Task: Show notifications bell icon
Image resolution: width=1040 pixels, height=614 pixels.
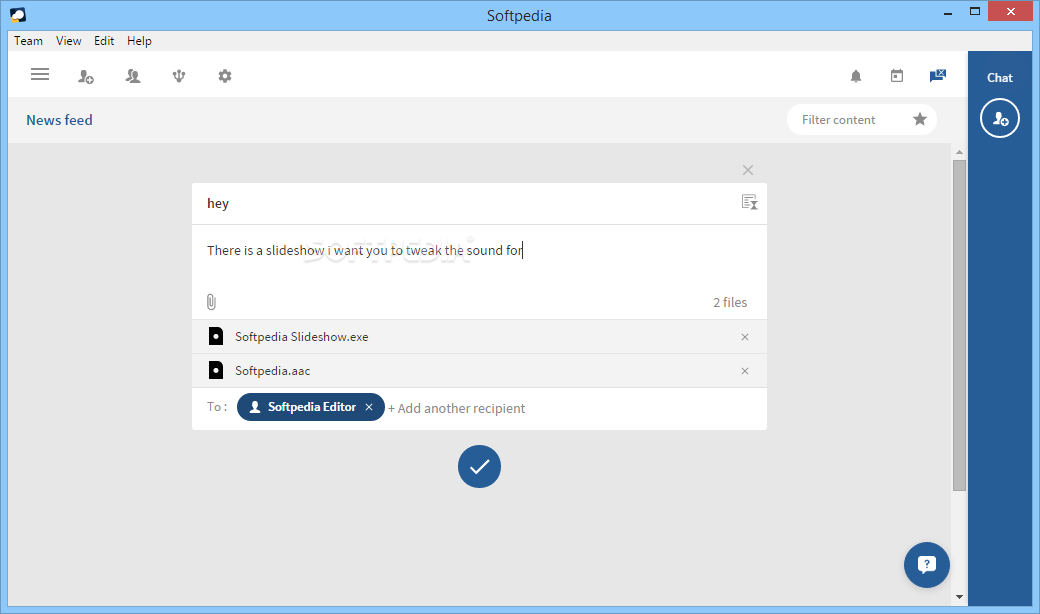Action: click(x=856, y=76)
